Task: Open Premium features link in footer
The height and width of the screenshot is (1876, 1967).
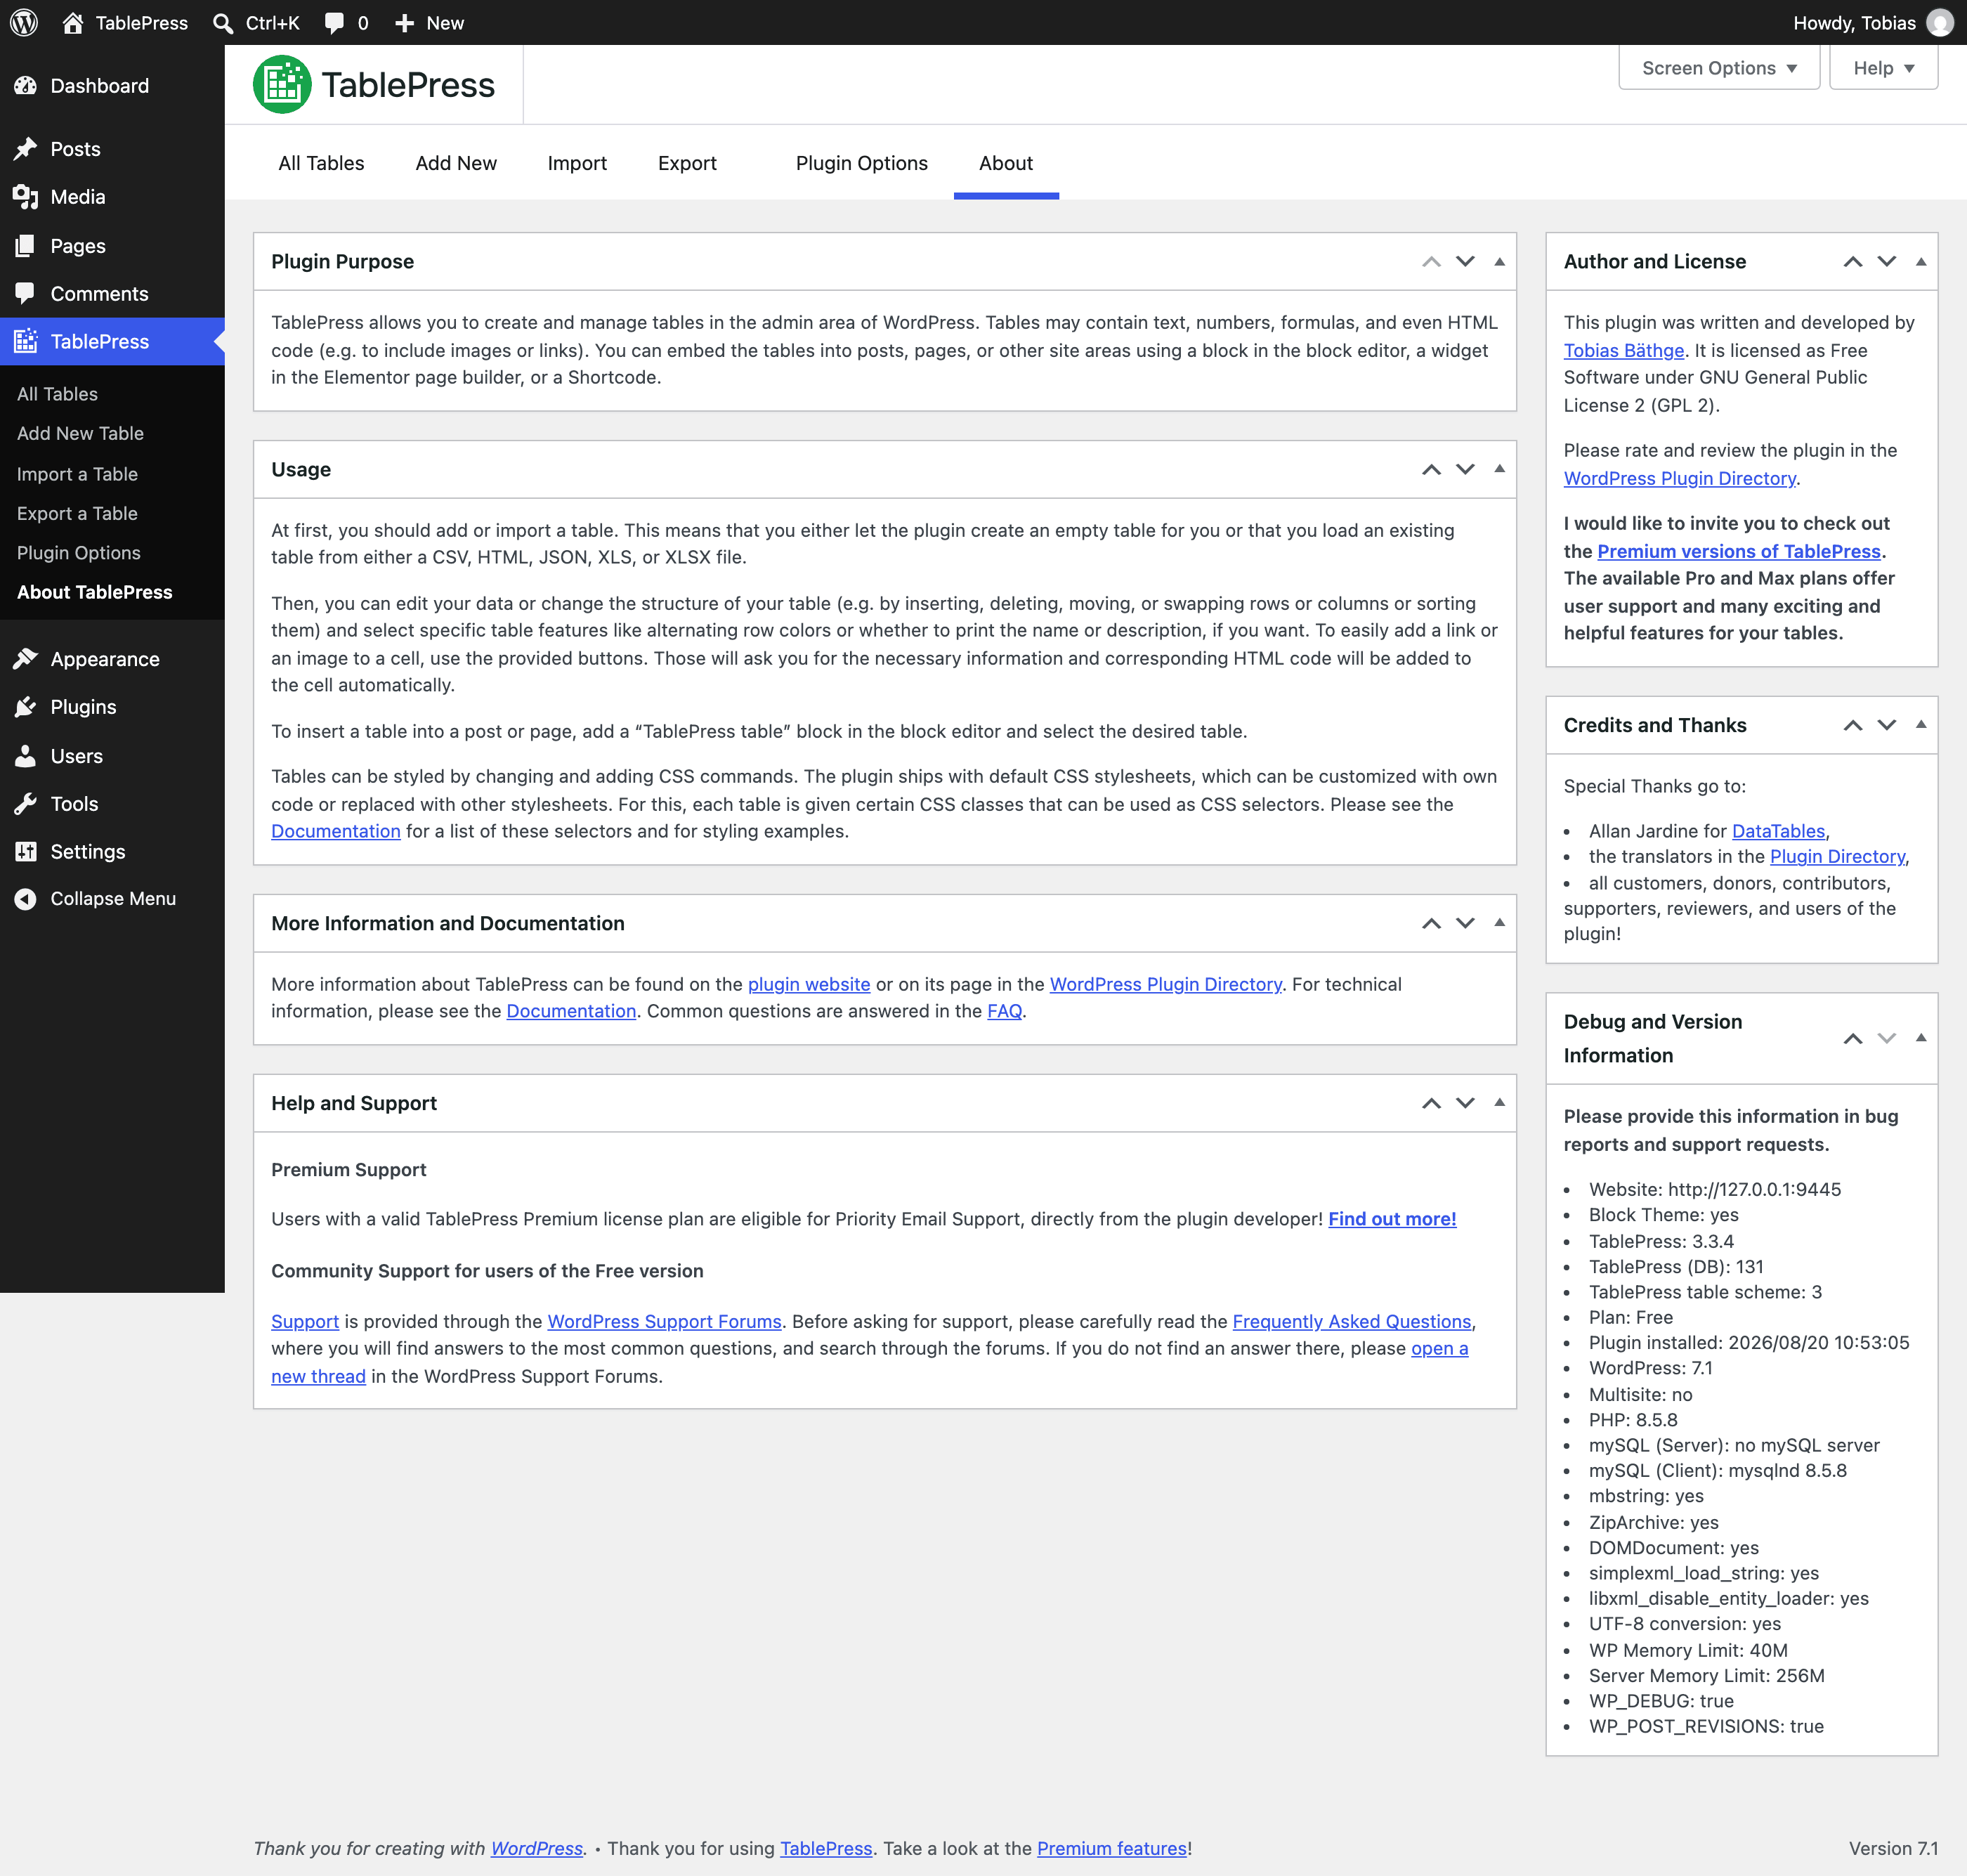Action: pos(1112,1848)
